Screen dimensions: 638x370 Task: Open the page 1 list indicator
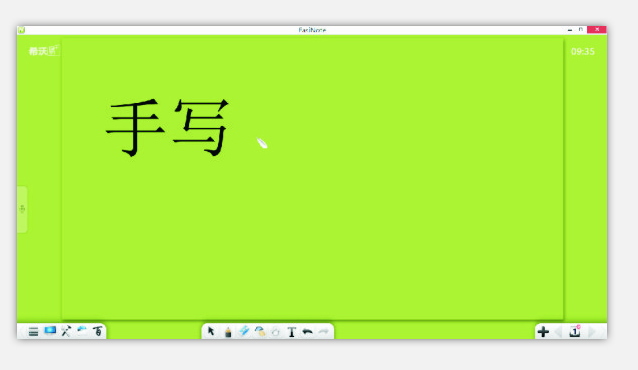click(x=575, y=331)
